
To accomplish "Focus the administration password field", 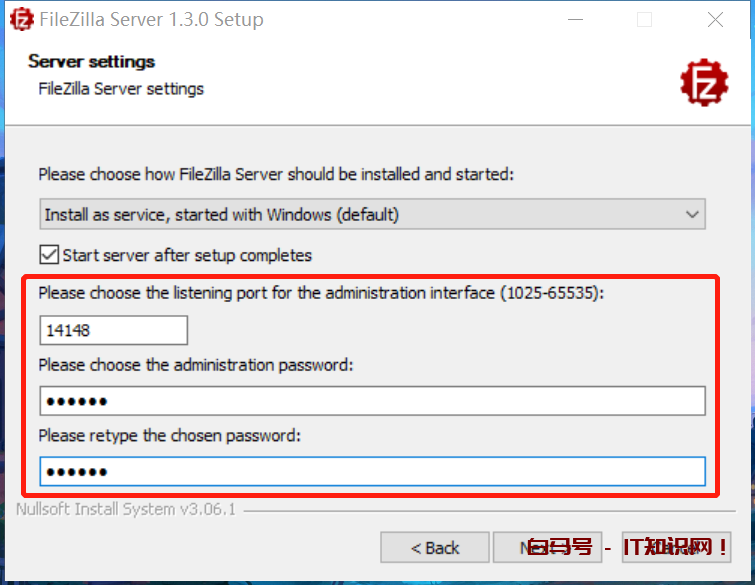I will [x=372, y=401].
